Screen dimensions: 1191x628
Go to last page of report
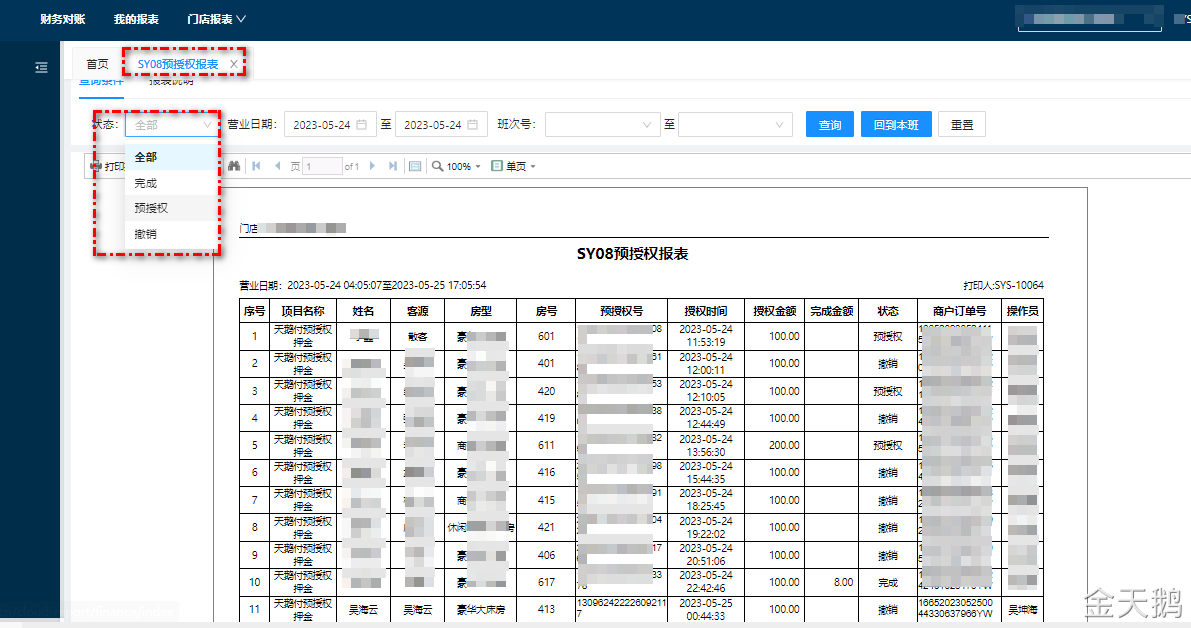pos(393,166)
